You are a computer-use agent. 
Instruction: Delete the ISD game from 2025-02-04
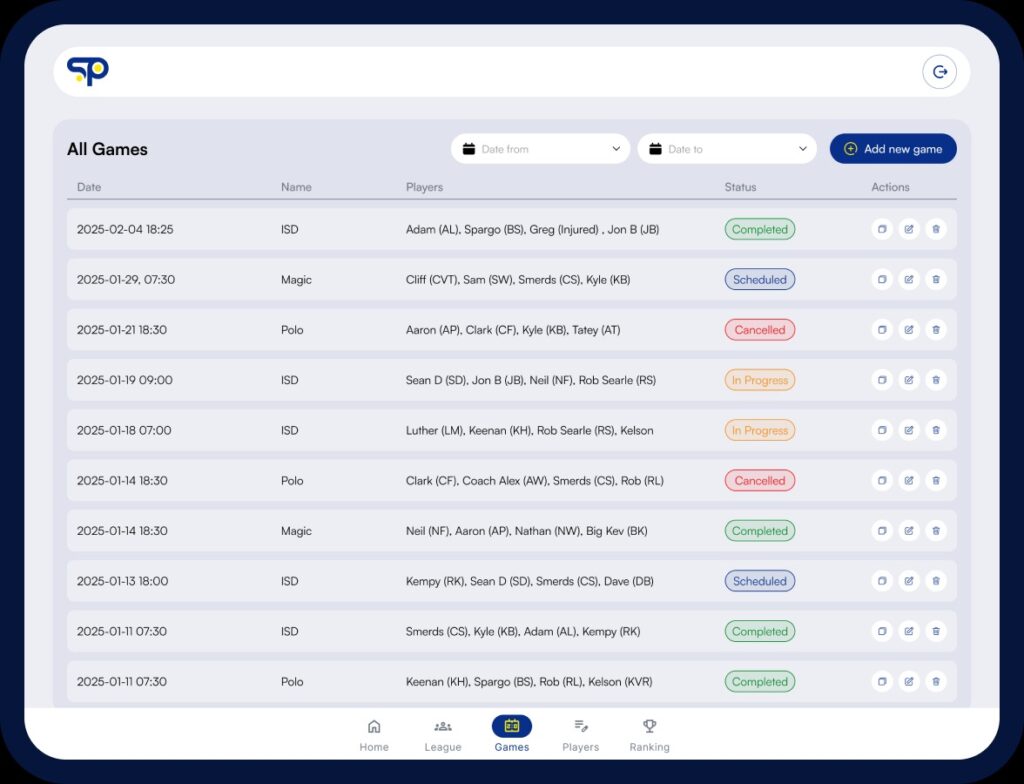click(936, 229)
